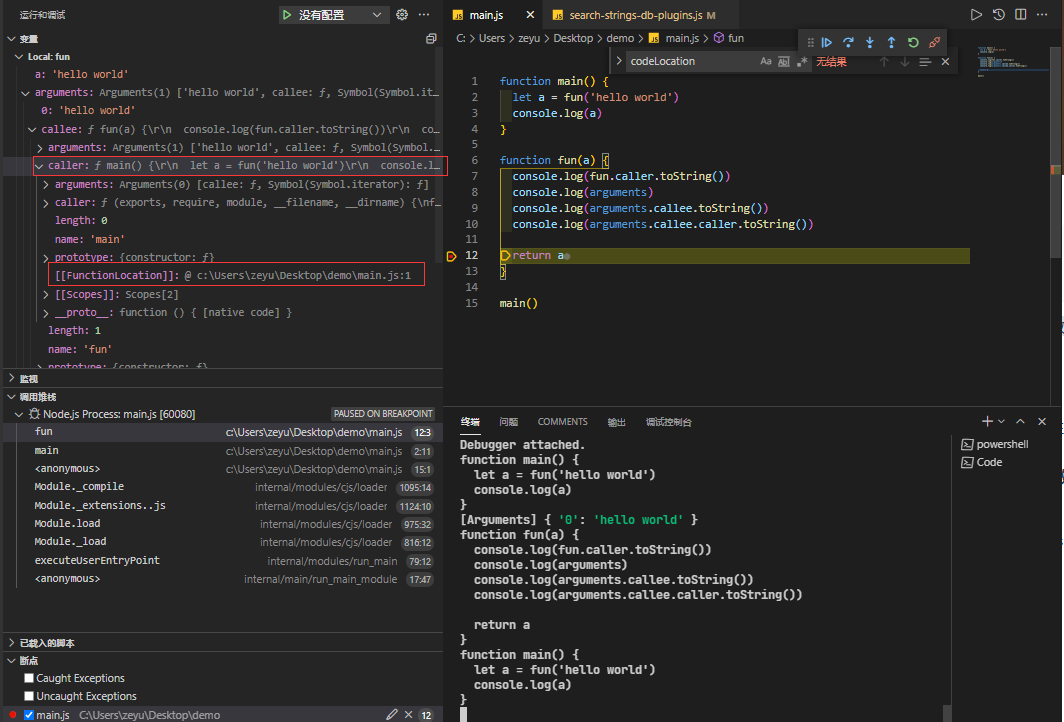Expand the [[Scopes]] tree node

[47, 294]
